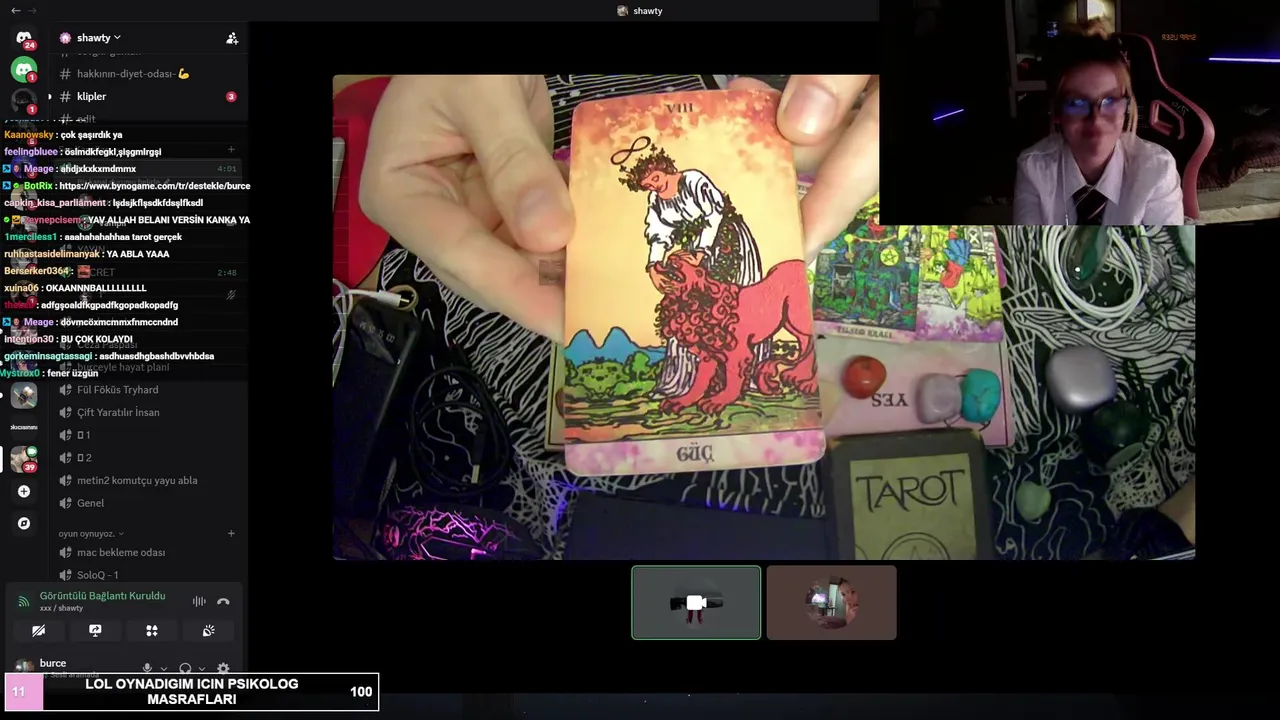Open headphone output options chevron
This screenshot has width=1280, height=720.
coord(201,668)
